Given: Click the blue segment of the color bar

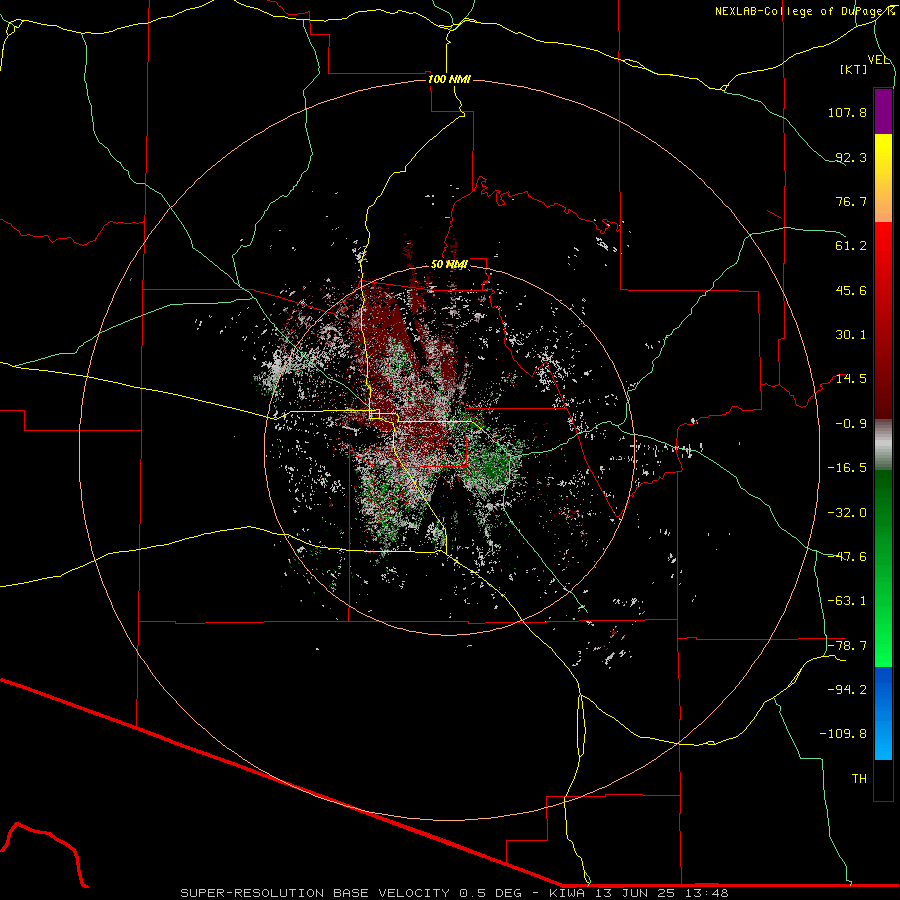Looking at the screenshot, I should (x=883, y=713).
